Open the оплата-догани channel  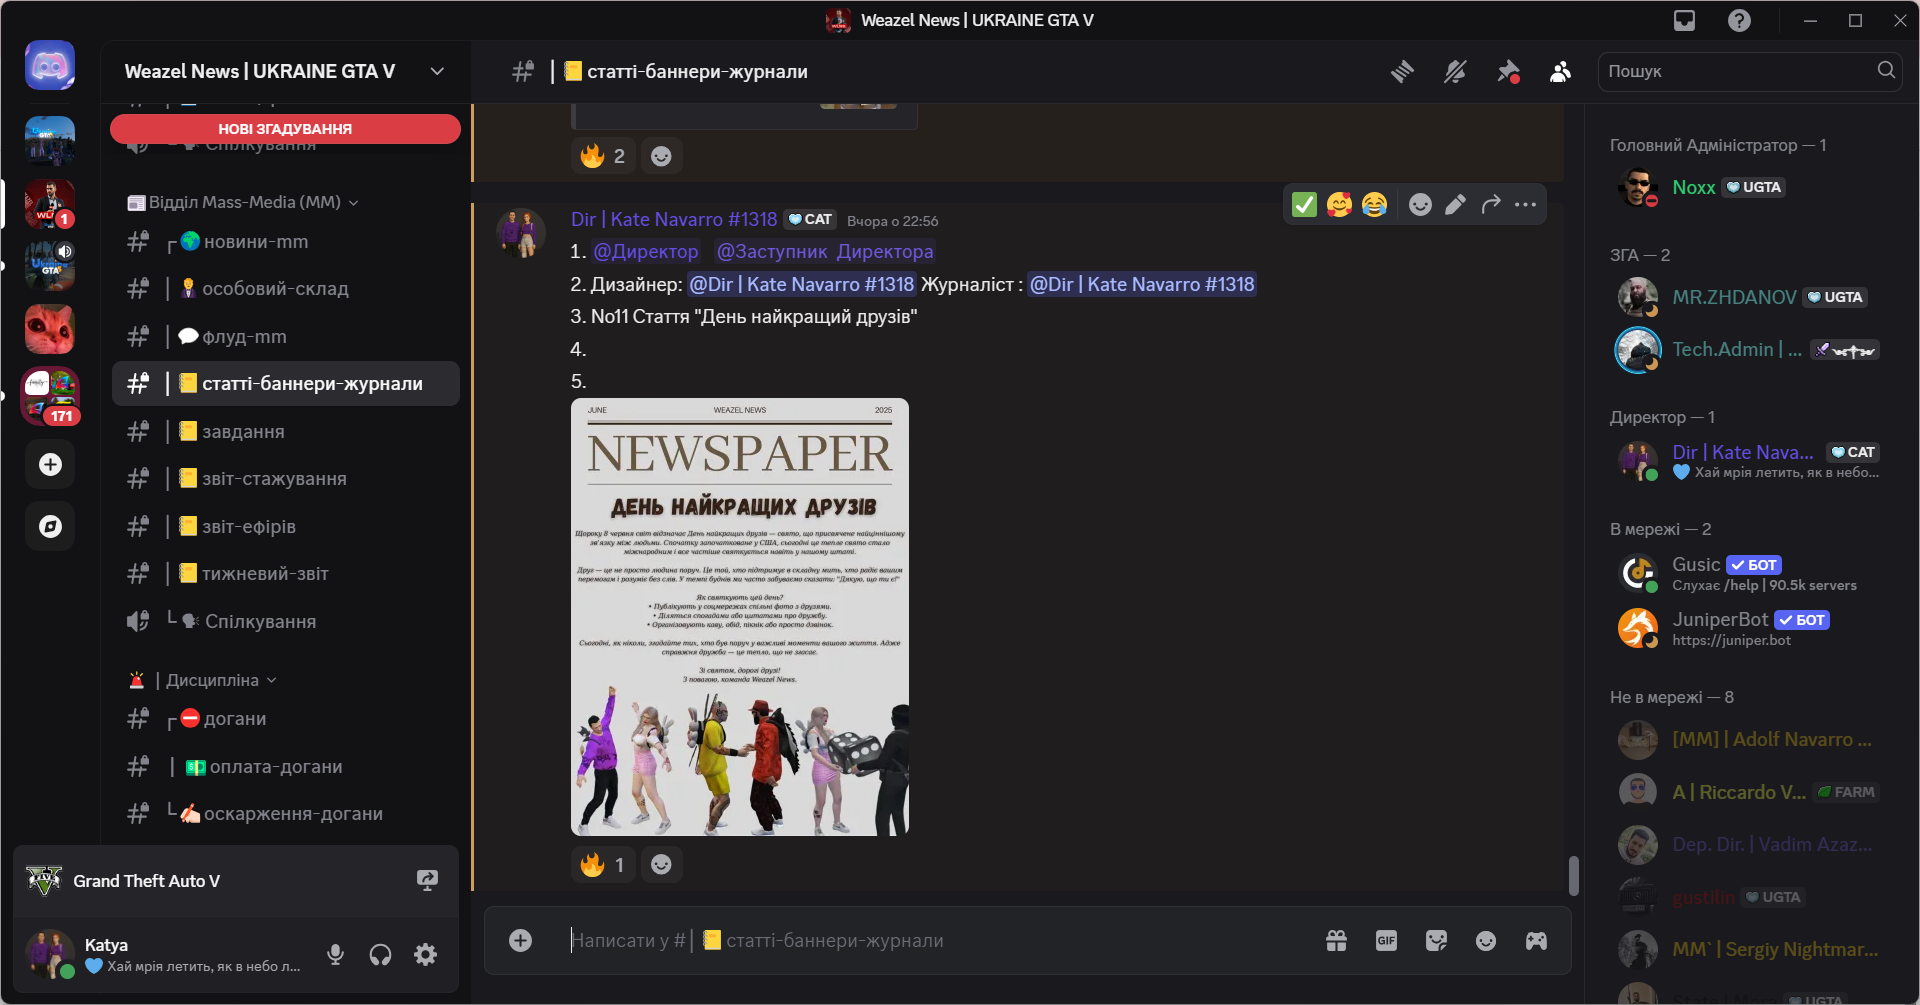[x=285, y=767]
